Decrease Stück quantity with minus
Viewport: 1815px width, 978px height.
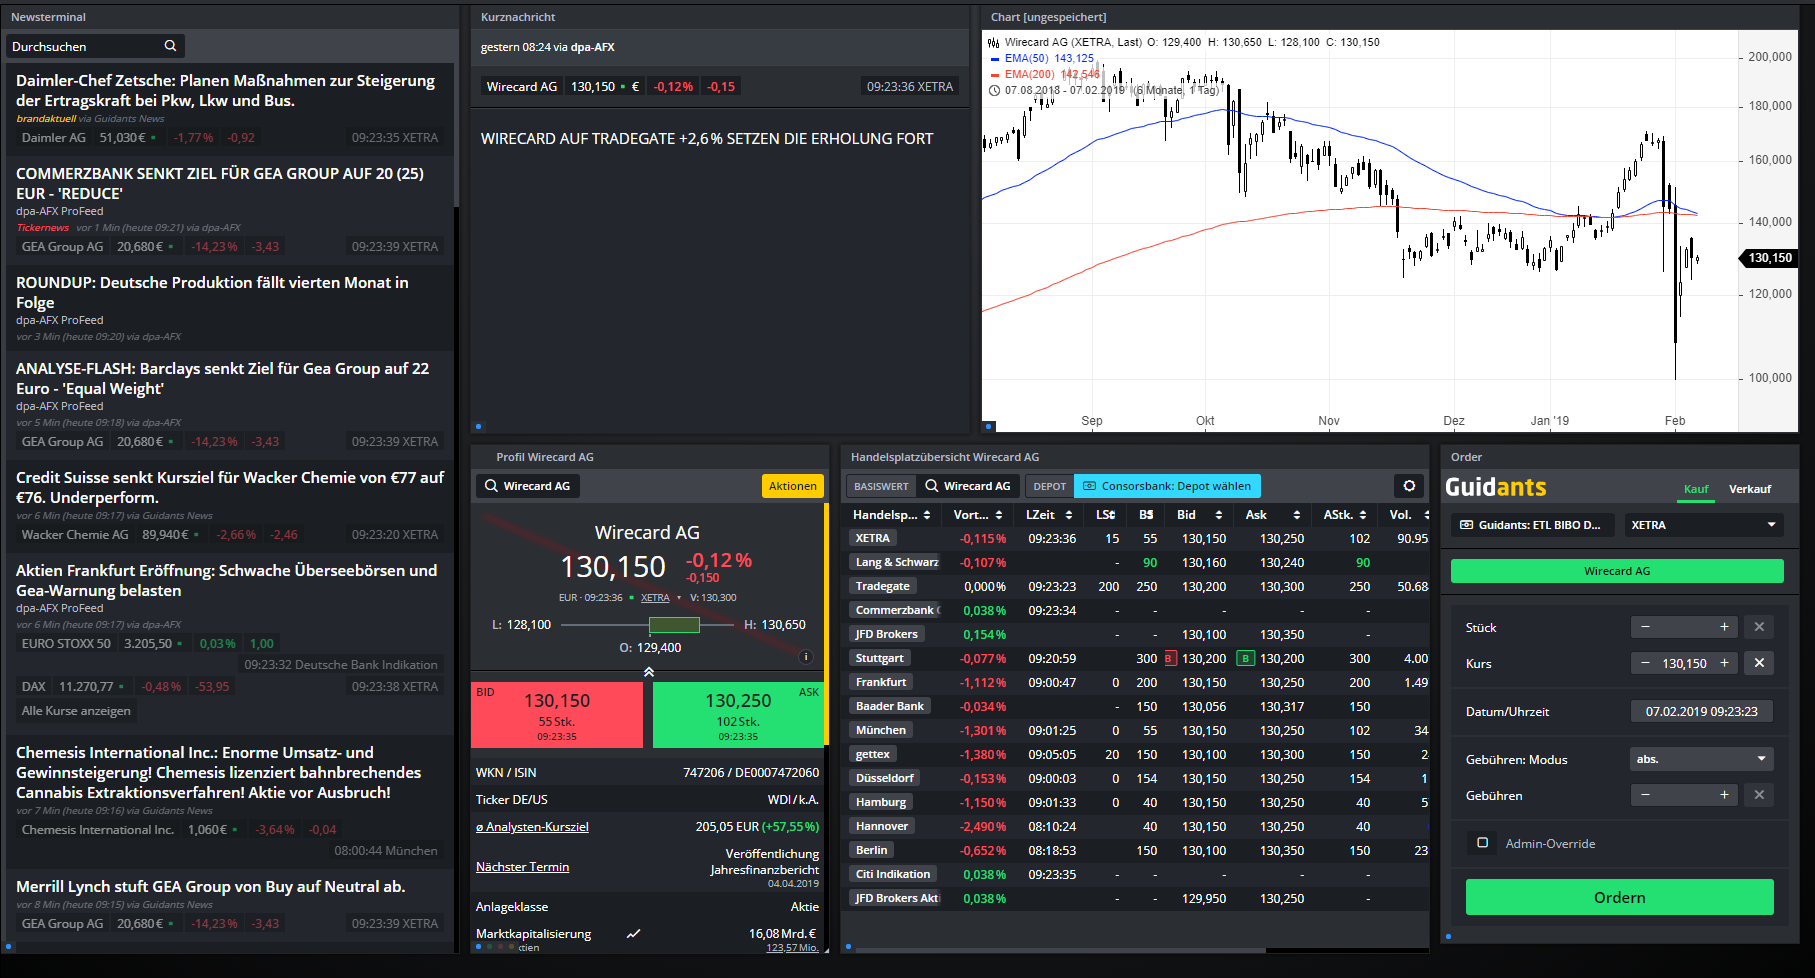pyautogui.click(x=1645, y=627)
